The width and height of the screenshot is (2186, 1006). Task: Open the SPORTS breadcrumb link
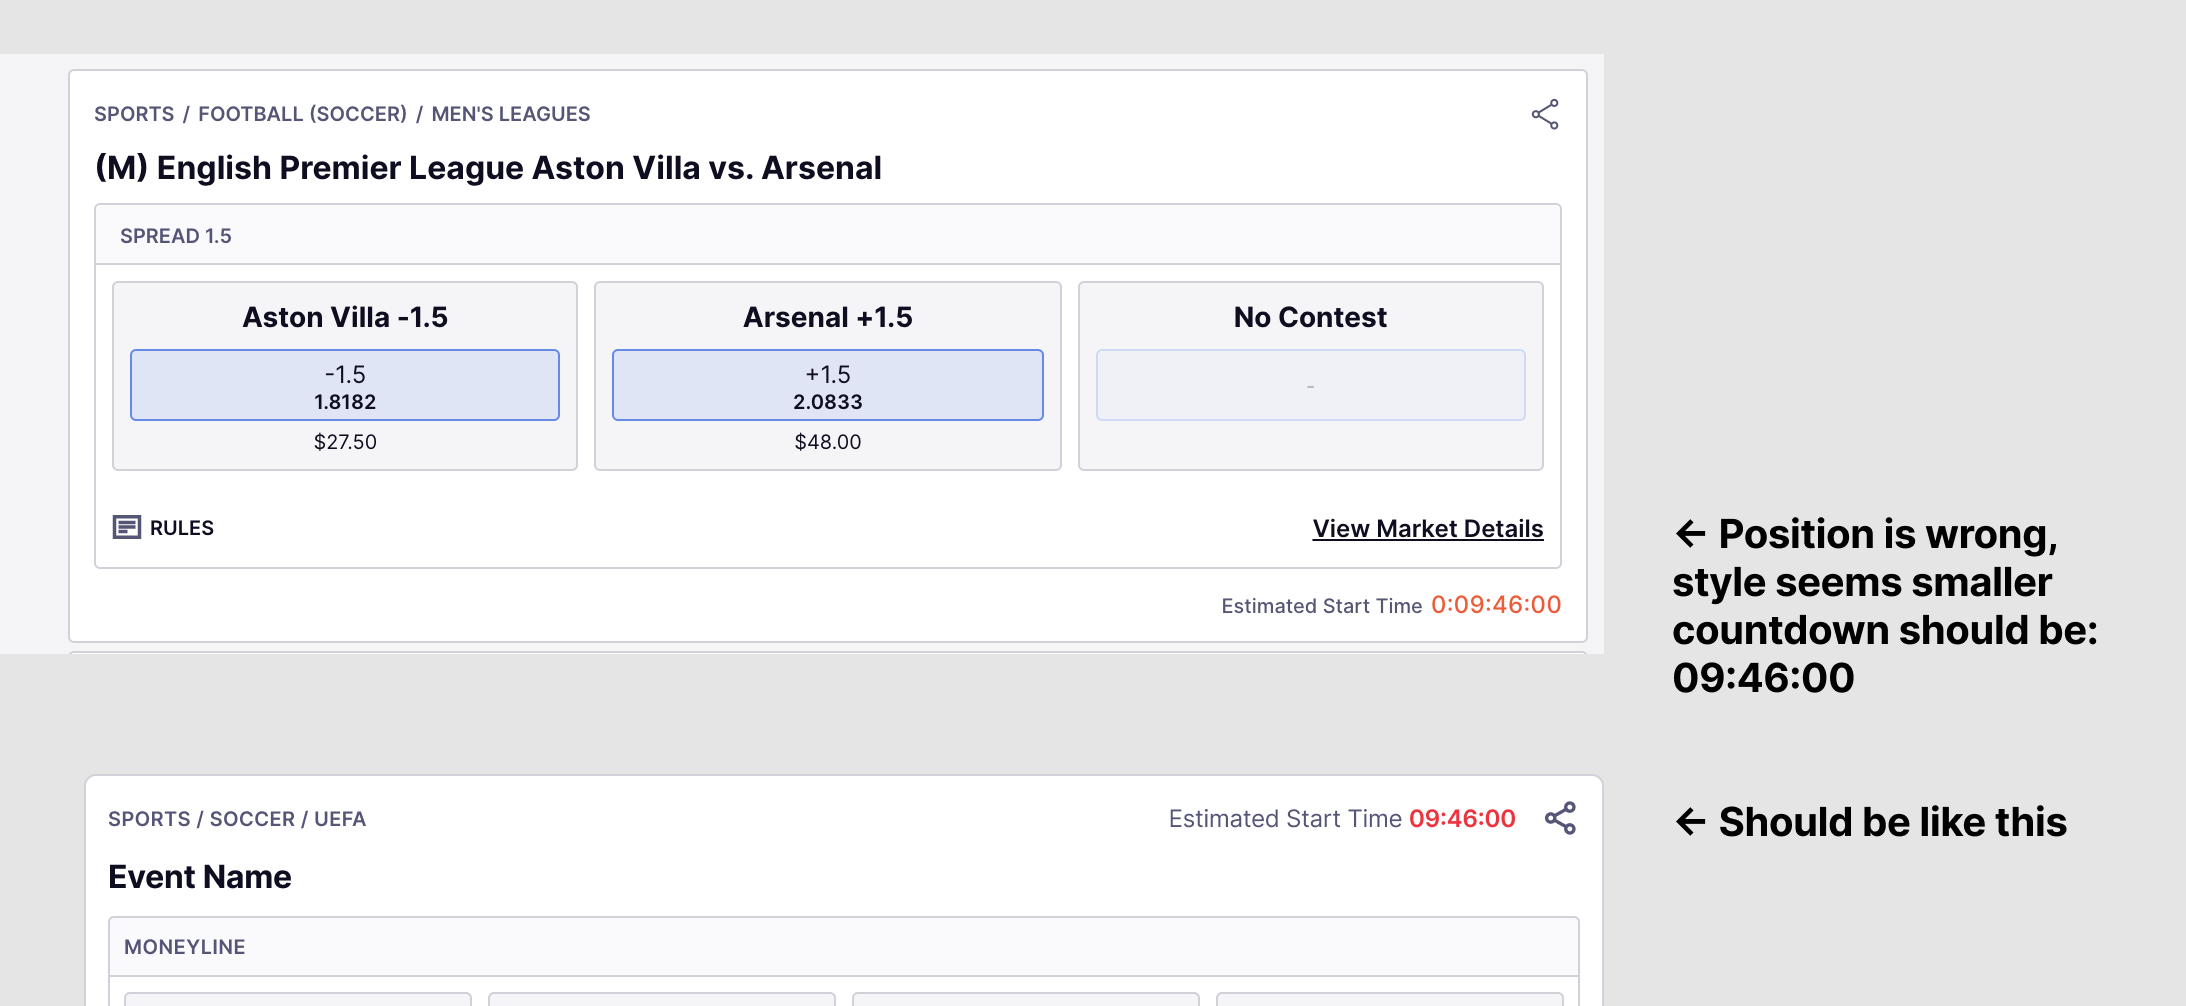point(135,114)
